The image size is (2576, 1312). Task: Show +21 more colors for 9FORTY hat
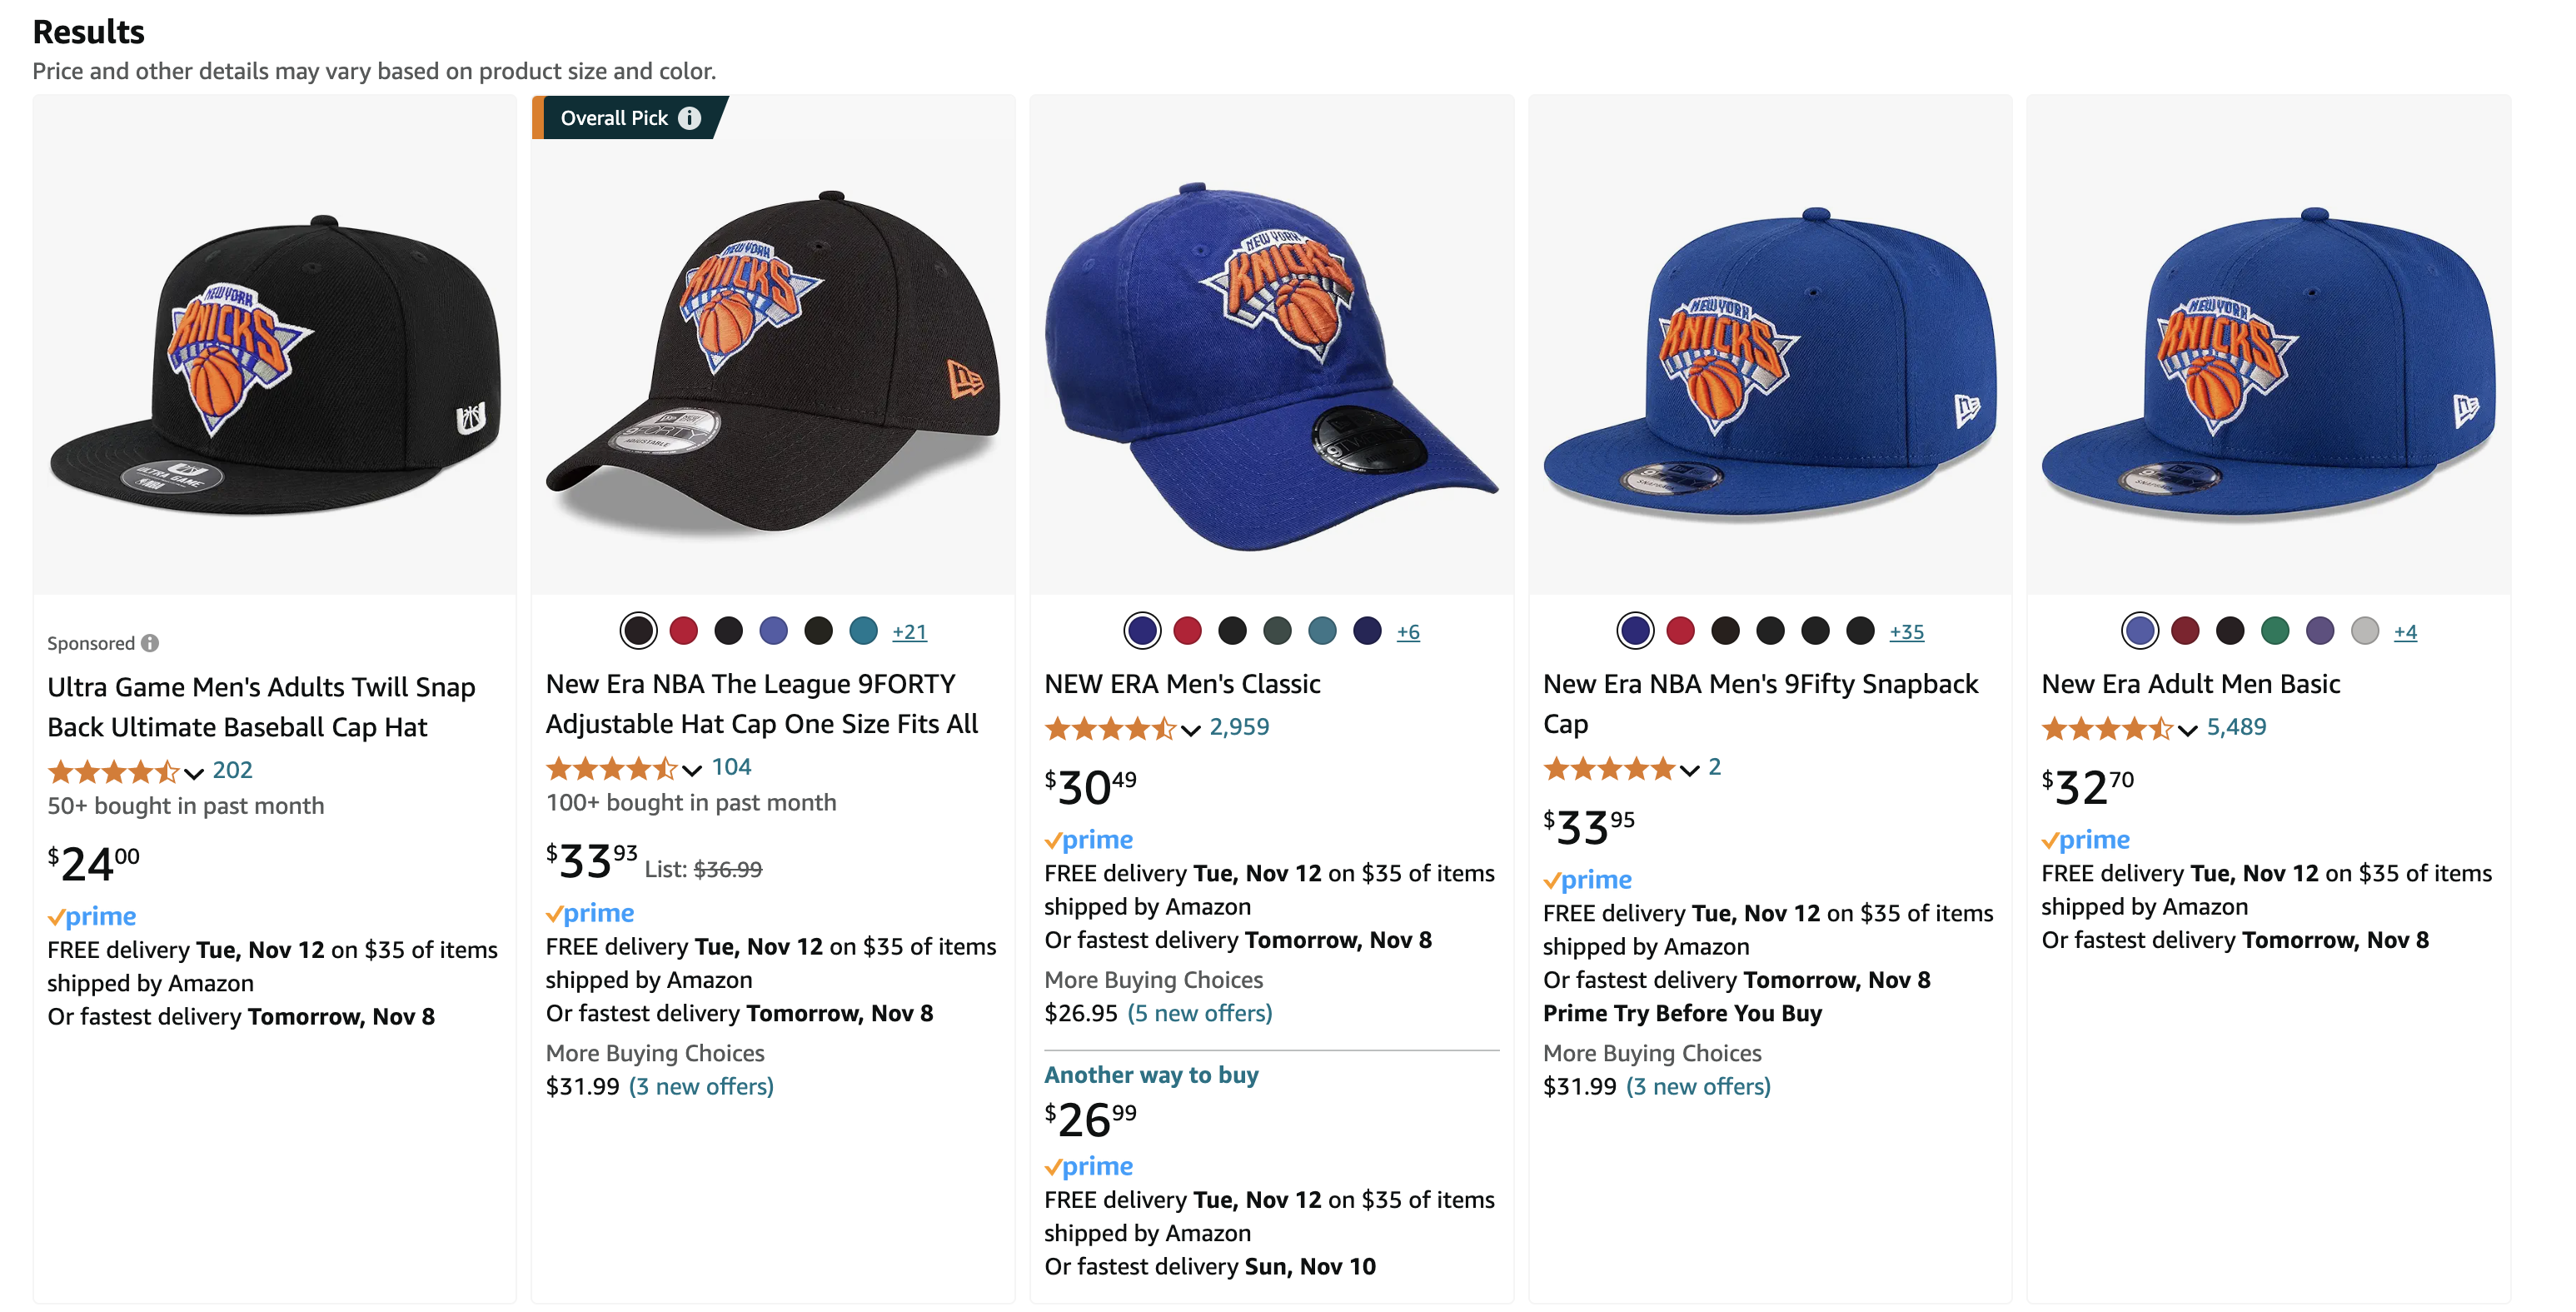click(x=909, y=632)
